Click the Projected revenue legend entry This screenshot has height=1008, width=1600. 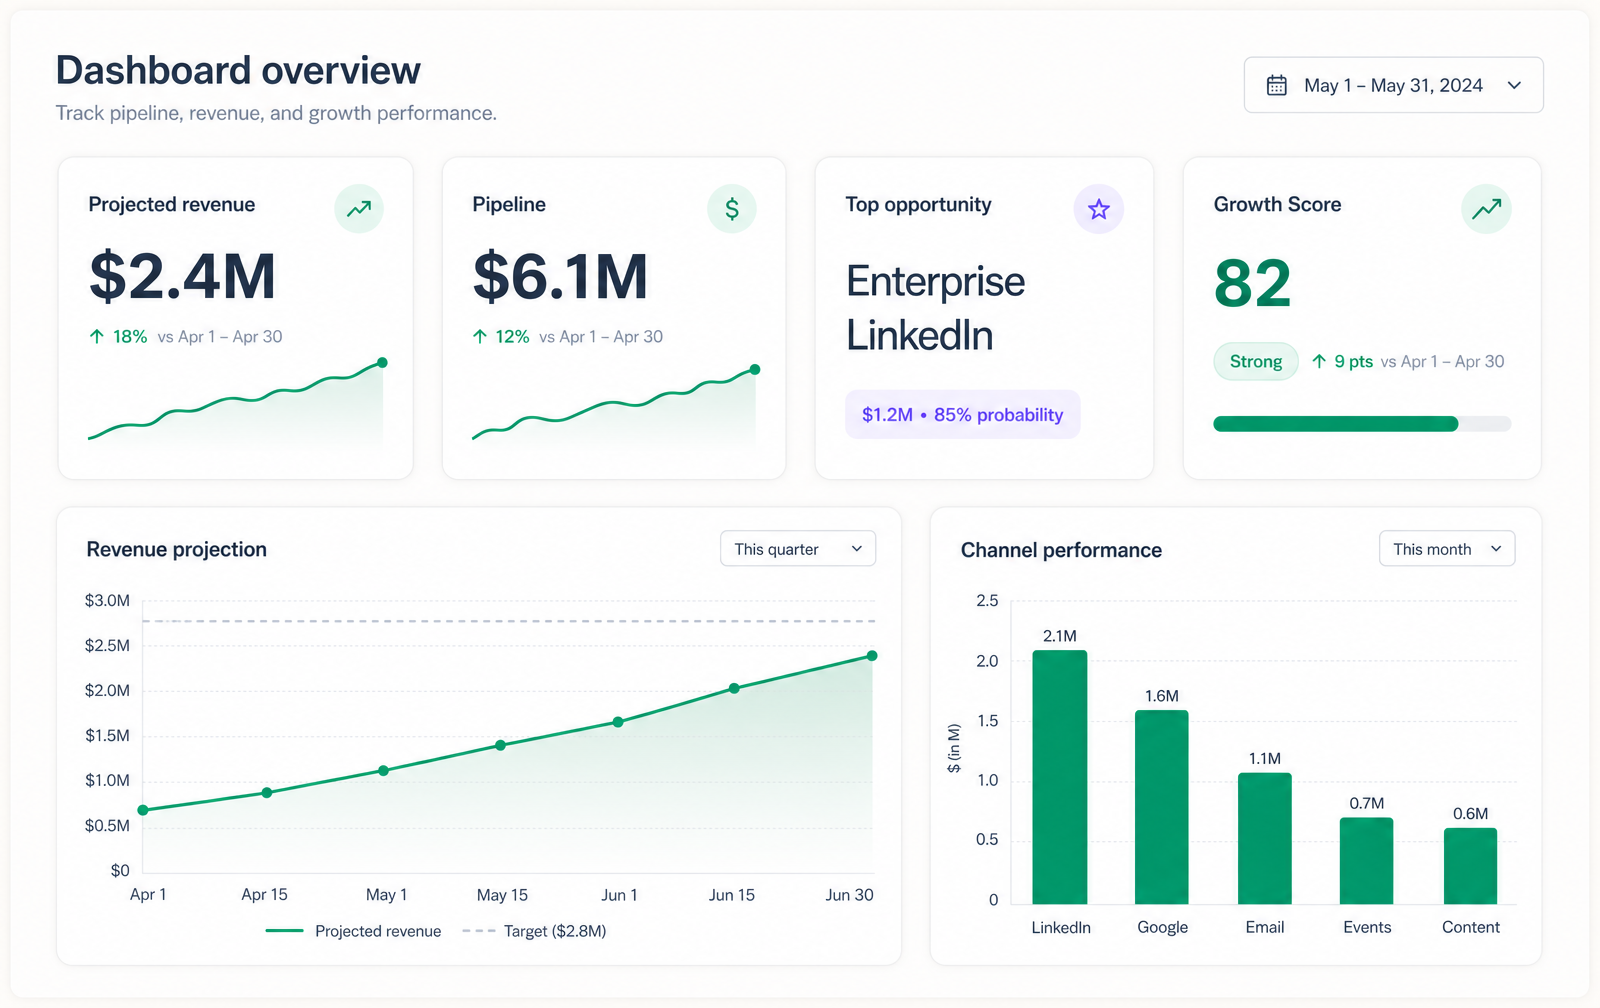click(x=354, y=931)
